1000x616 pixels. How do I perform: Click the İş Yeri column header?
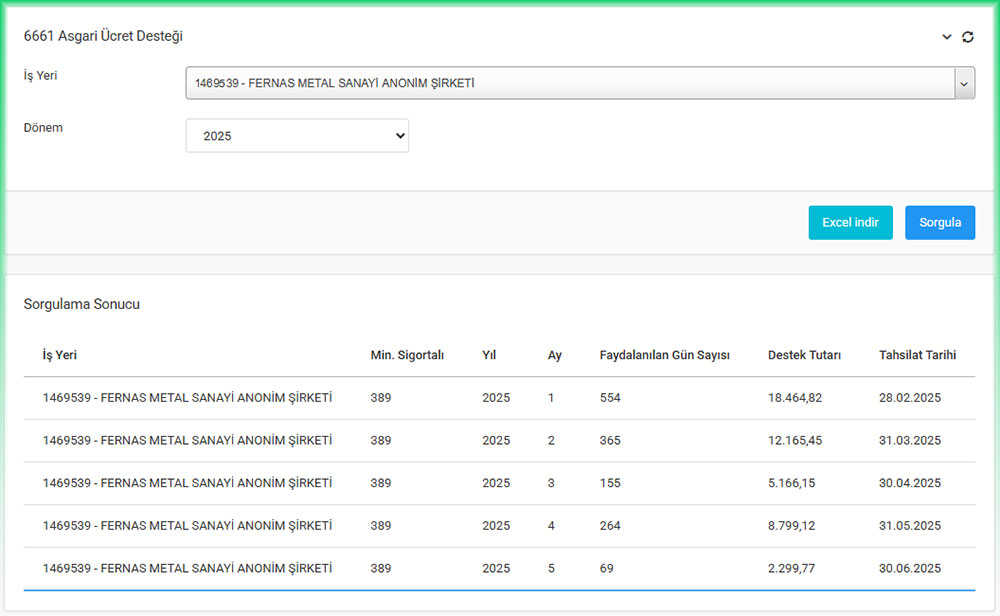pyautogui.click(x=60, y=356)
